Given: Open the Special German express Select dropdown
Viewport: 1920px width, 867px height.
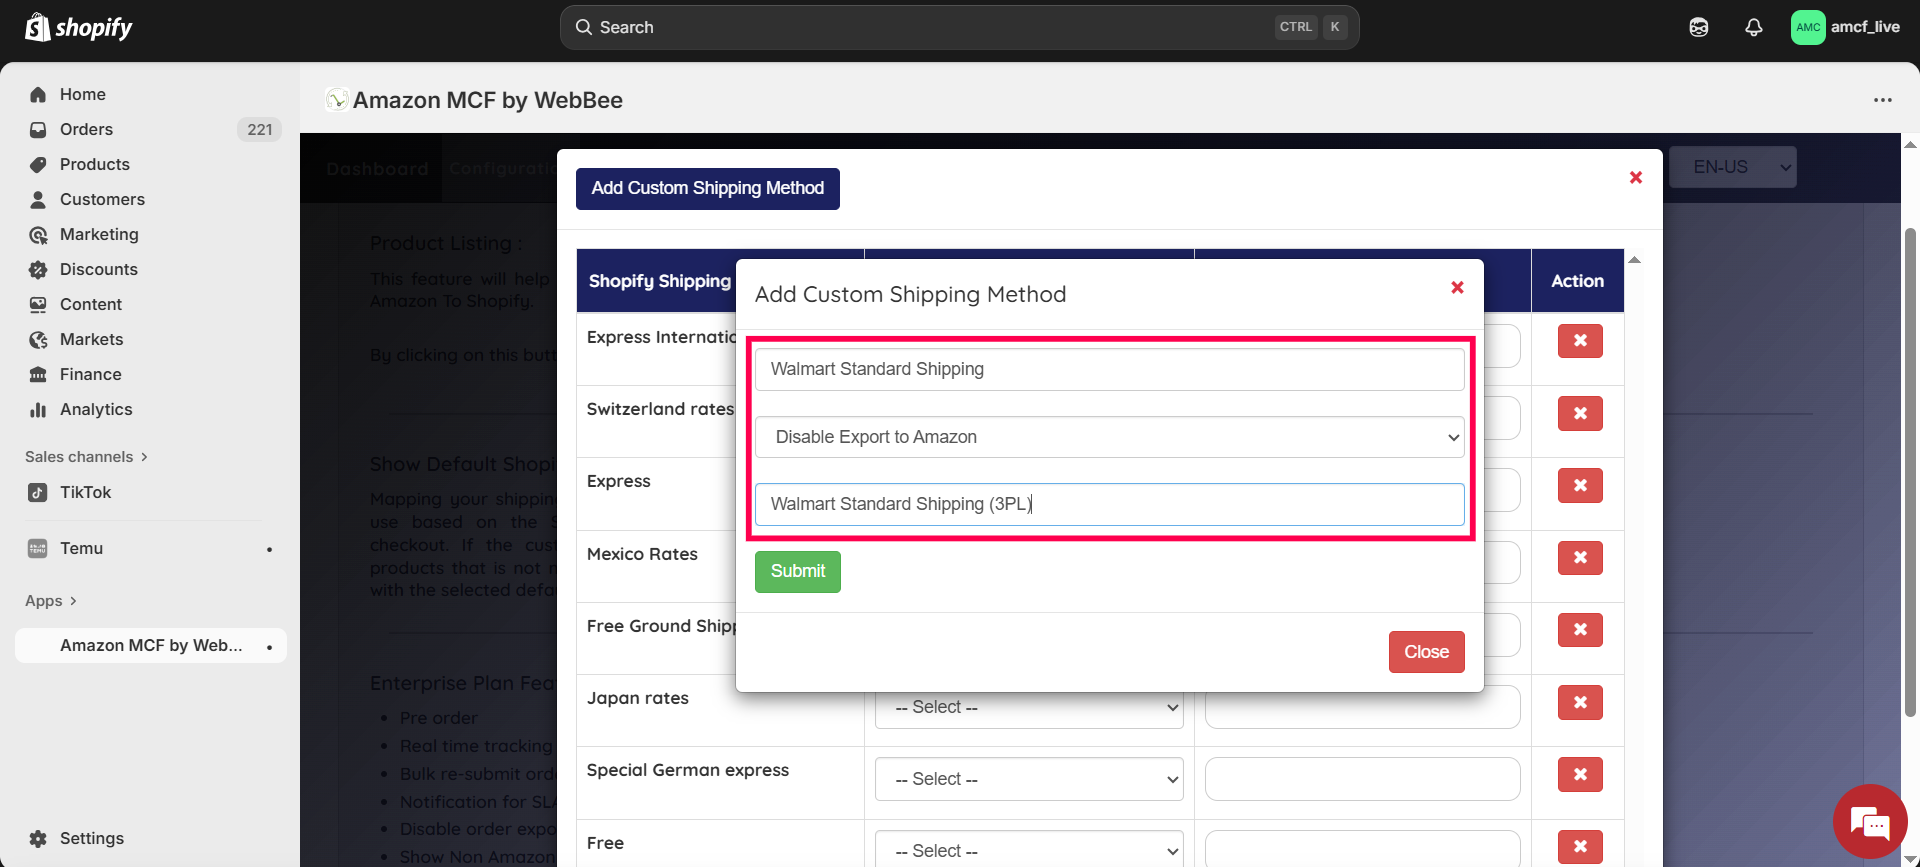Looking at the screenshot, I should pyautogui.click(x=1028, y=779).
